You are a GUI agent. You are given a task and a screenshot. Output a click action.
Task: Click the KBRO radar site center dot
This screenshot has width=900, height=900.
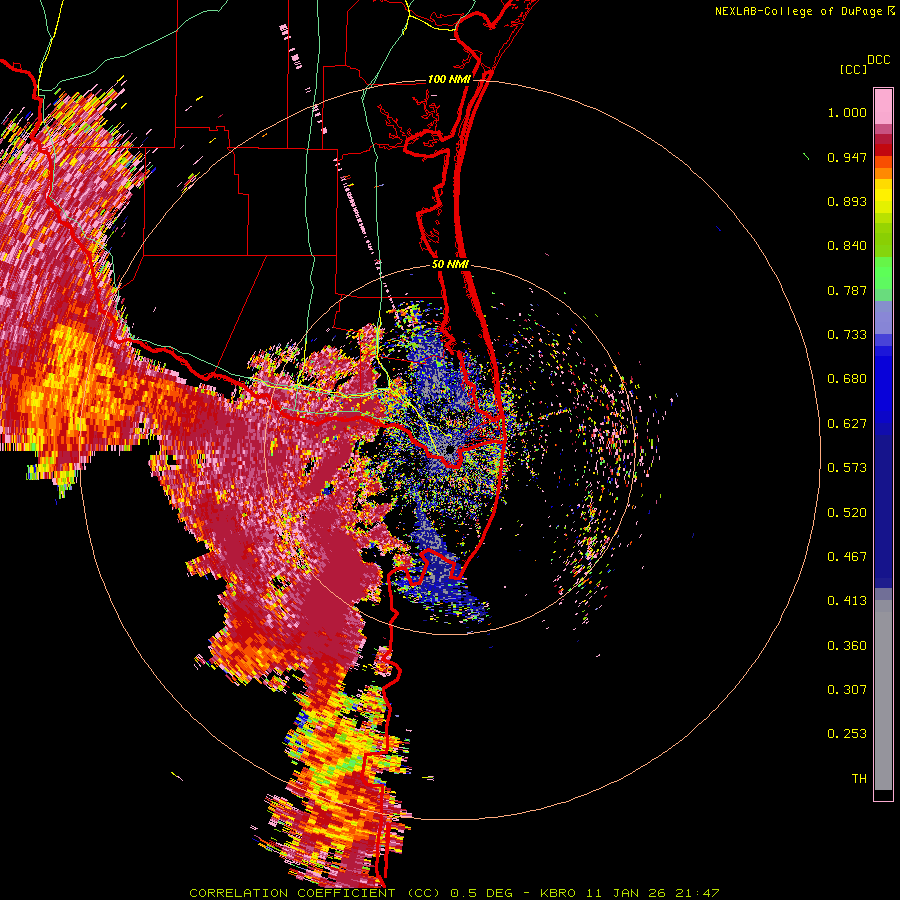click(450, 450)
